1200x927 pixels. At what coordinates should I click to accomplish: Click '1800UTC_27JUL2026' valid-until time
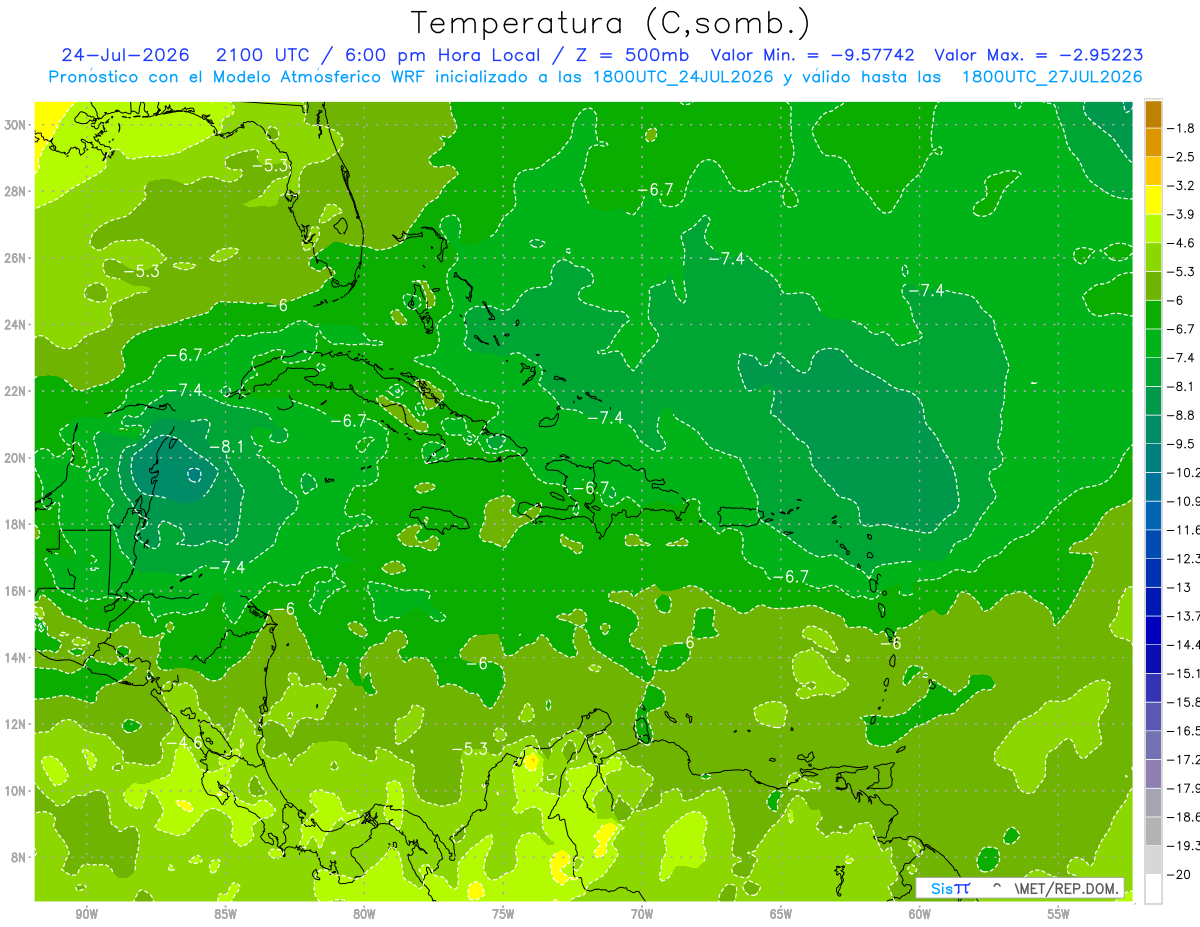click(x=1052, y=77)
